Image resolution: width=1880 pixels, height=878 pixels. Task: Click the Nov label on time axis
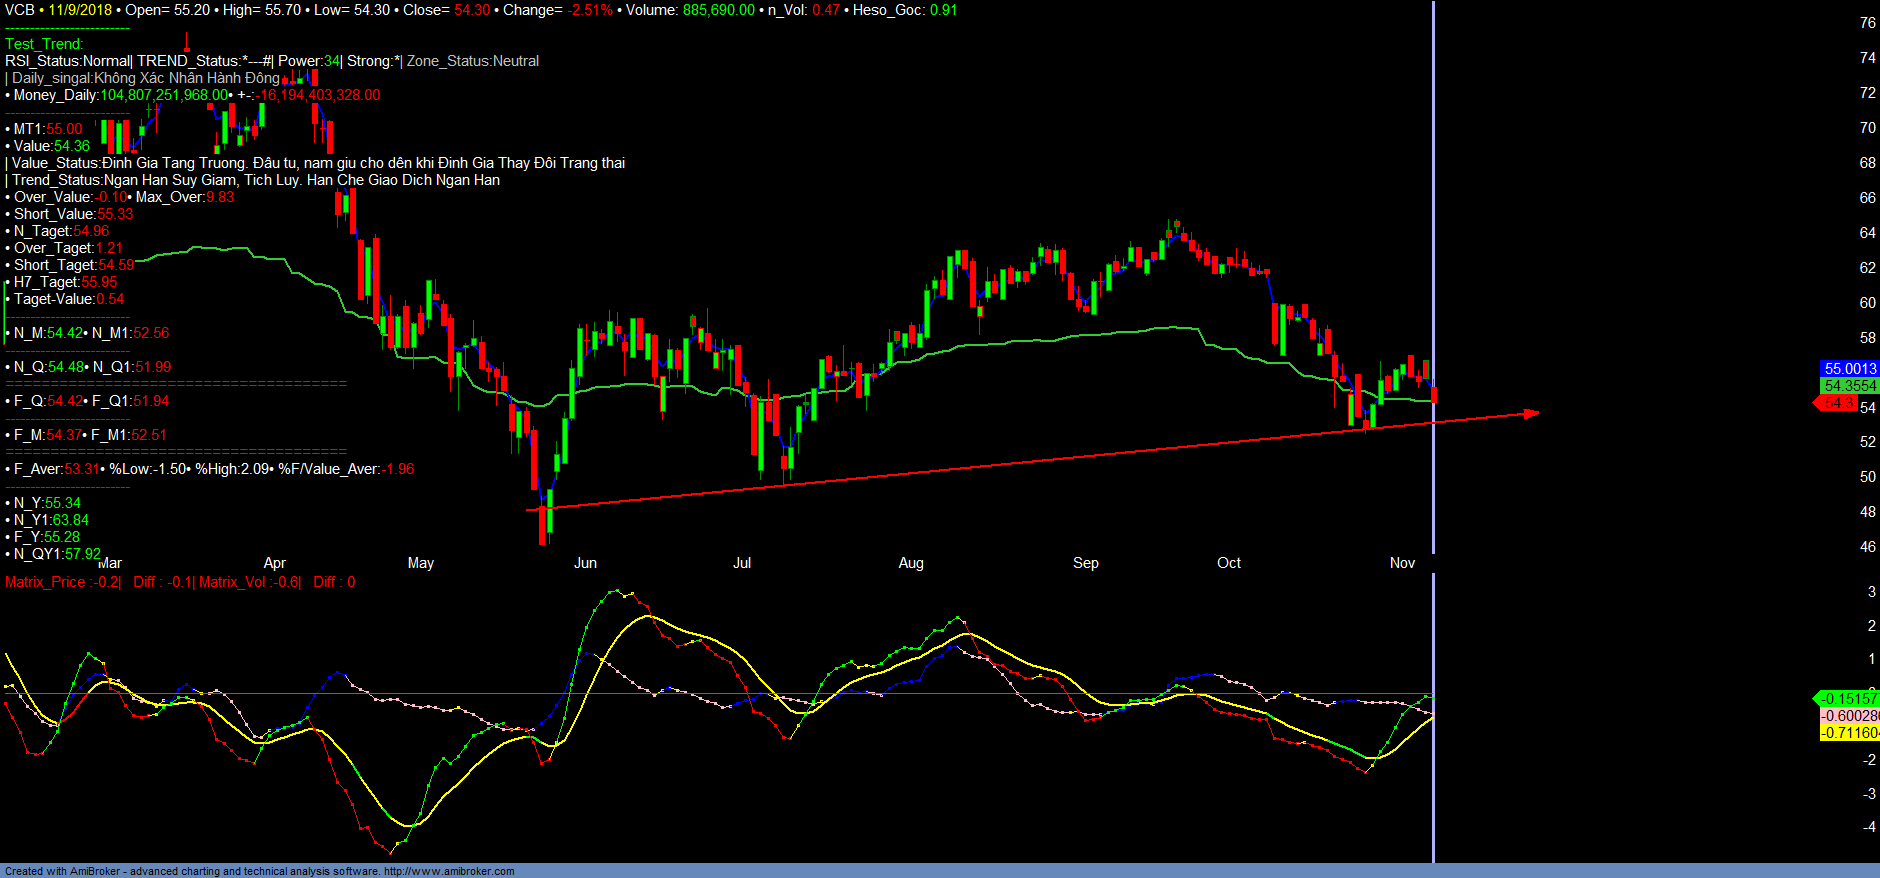[x=1402, y=563]
